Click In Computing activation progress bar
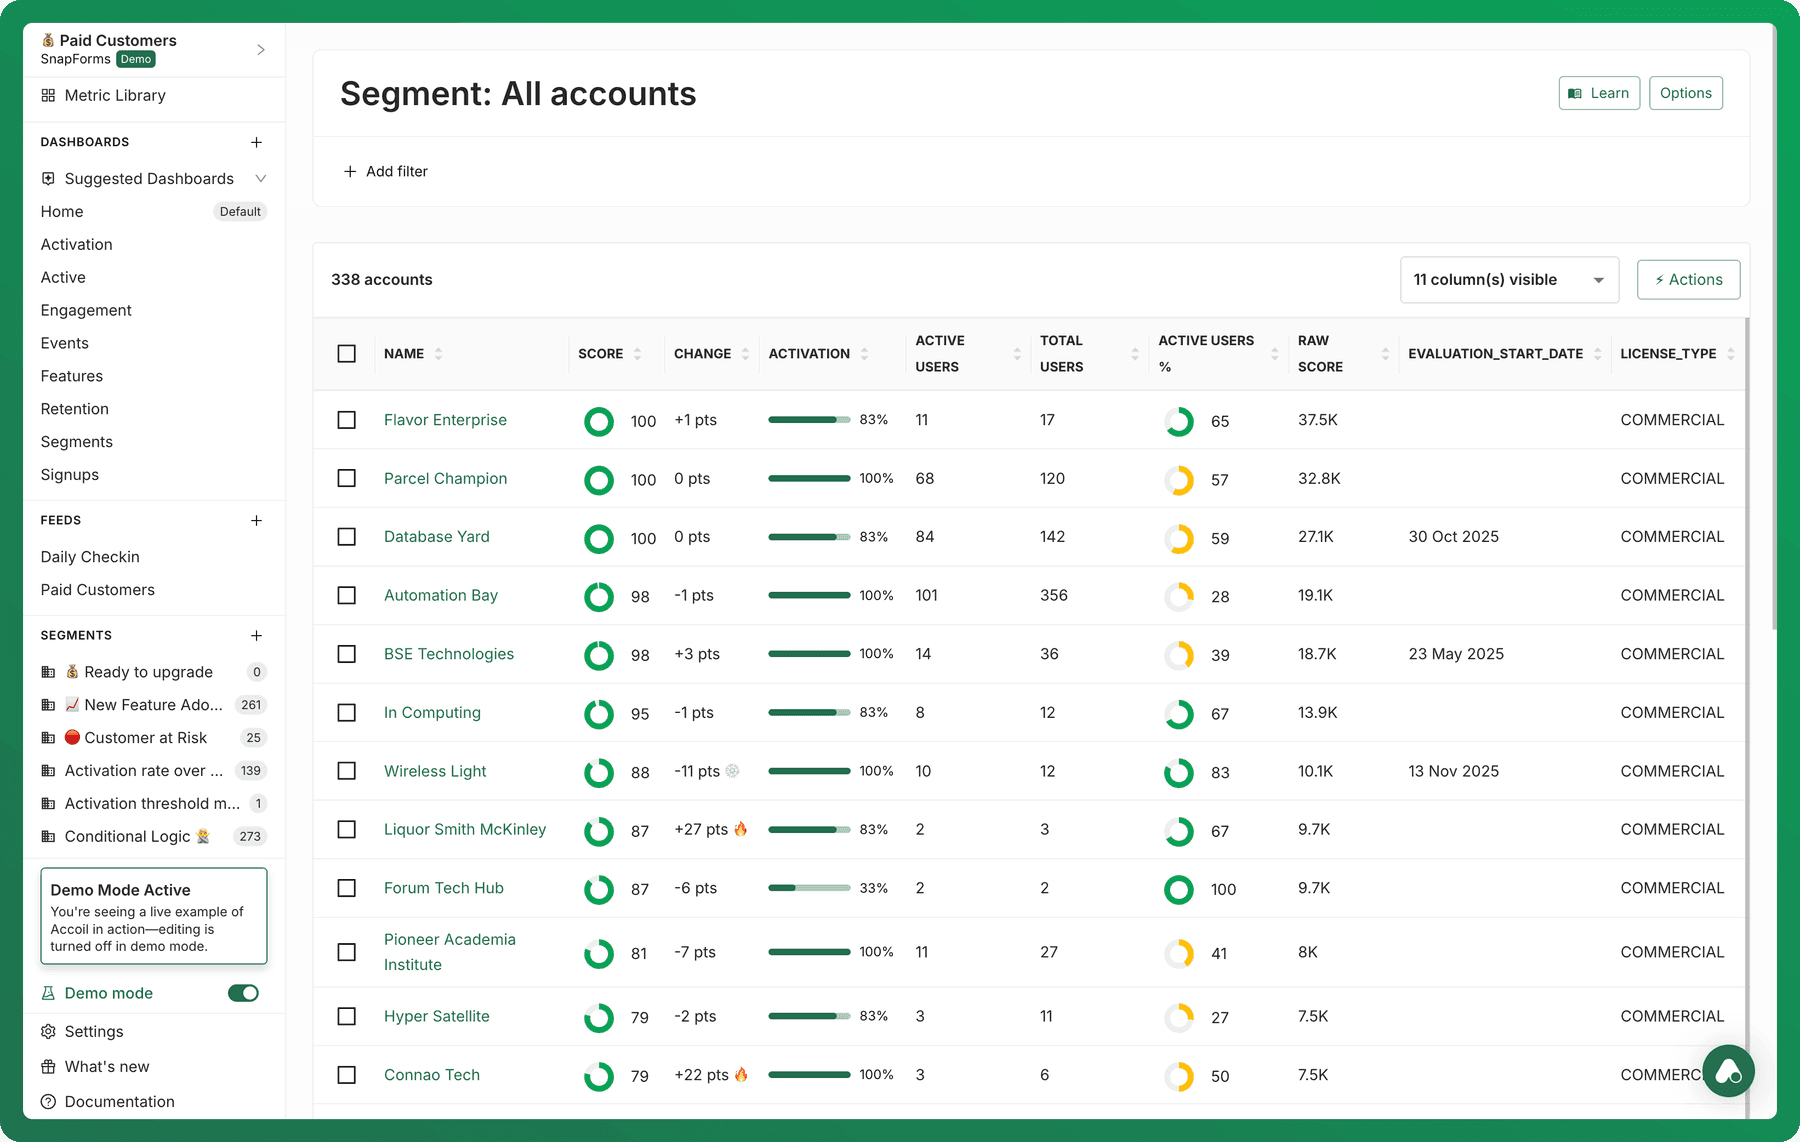The image size is (1800, 1142). click(x=809, y=712)
